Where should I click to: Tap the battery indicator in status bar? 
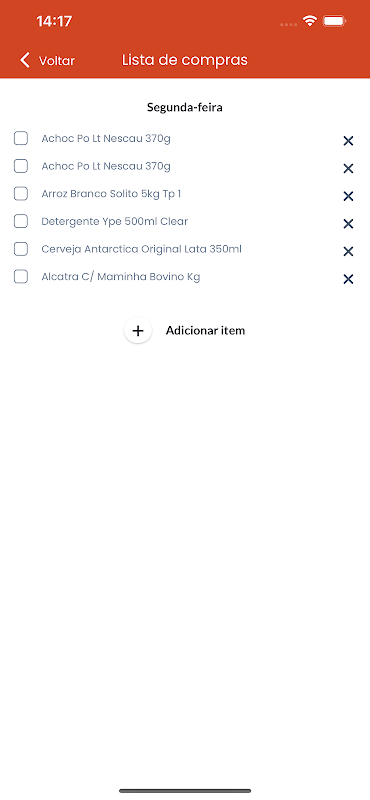pos(335,21)
